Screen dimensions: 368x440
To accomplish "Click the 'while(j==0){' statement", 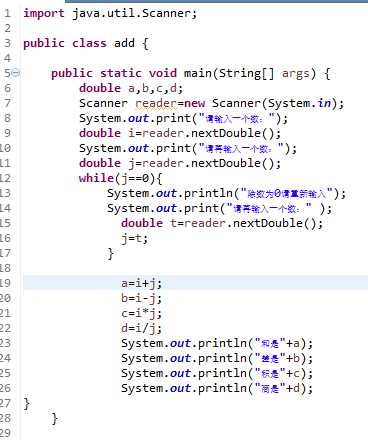I will (120, 178).
